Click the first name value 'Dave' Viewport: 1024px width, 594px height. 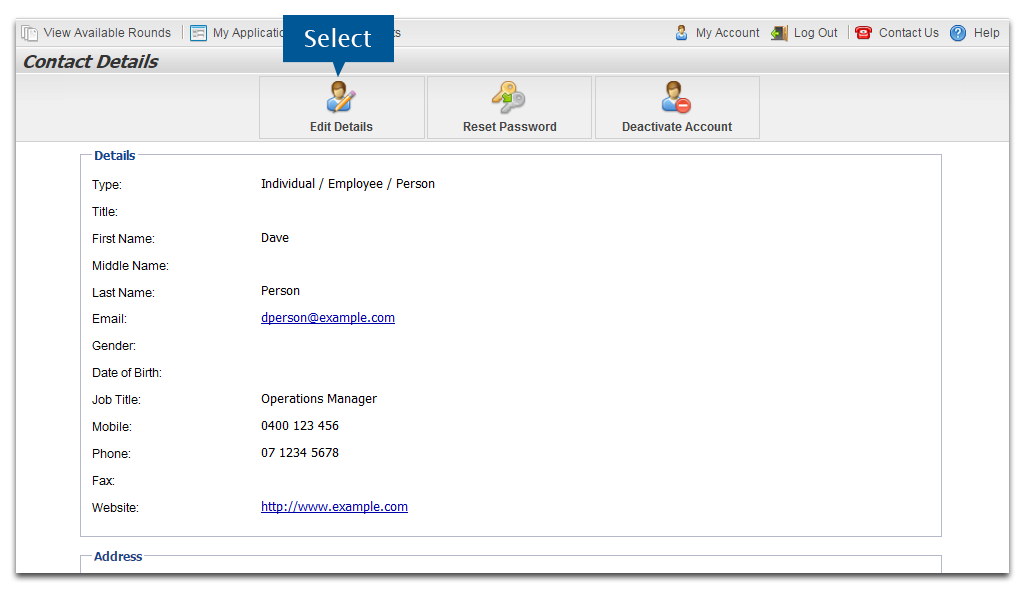[x=275, y=238]
